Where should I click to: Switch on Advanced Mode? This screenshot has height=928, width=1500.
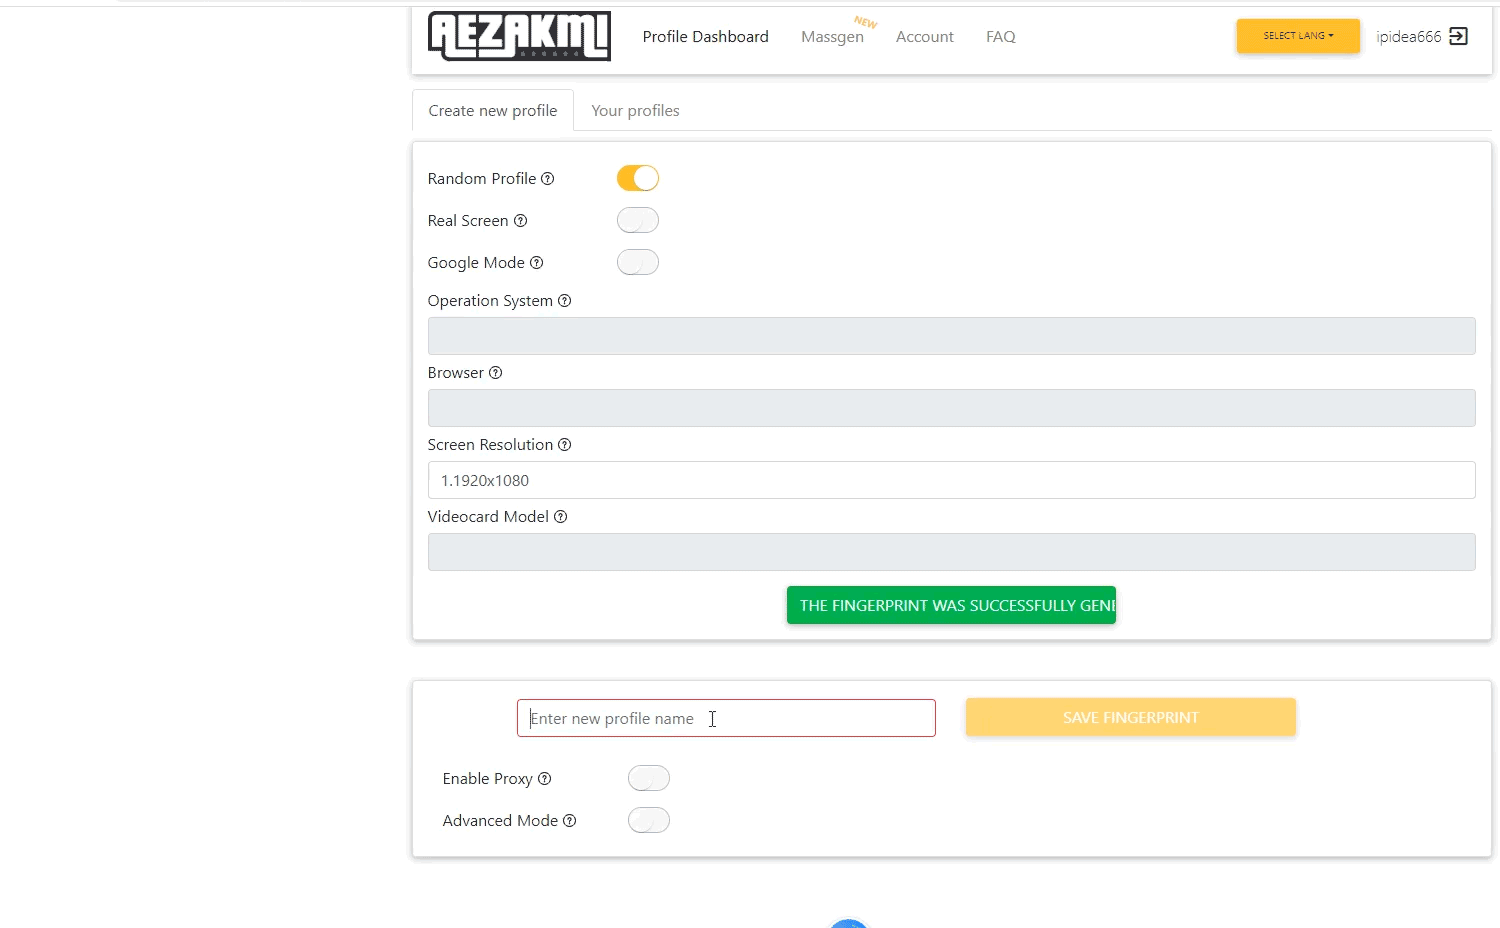[x=649, y=820]
